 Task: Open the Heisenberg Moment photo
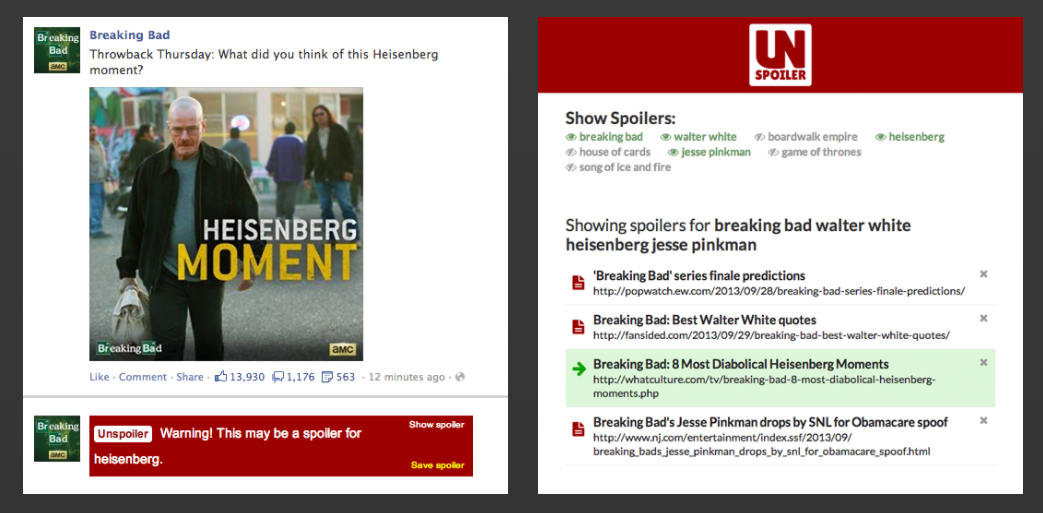226,224
